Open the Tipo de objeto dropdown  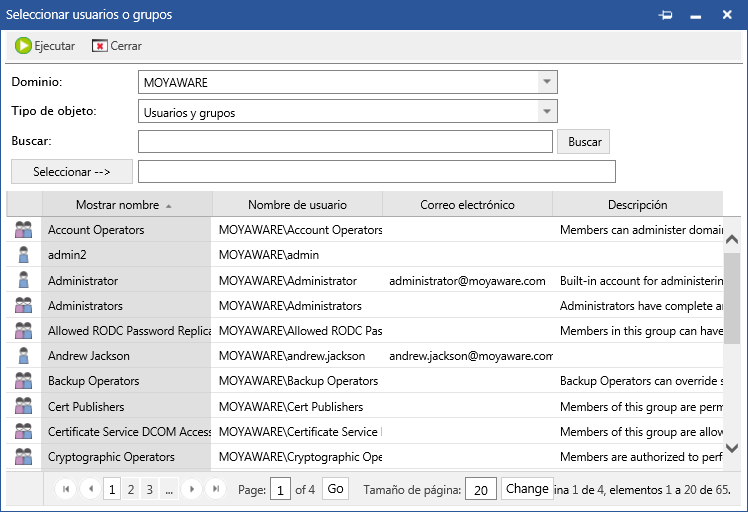coord(547,112)
